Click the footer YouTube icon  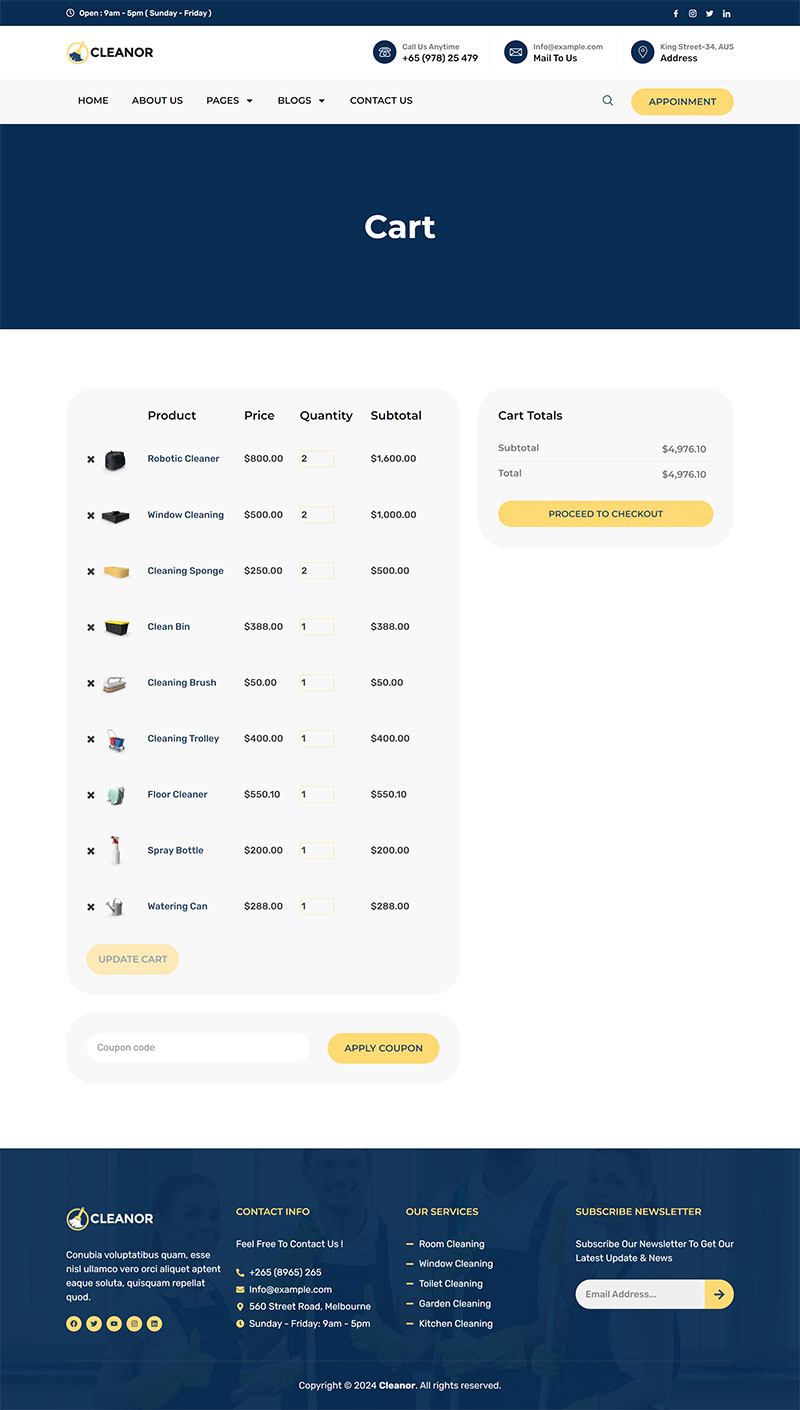pyautogui.click(x=114, y=1323)
